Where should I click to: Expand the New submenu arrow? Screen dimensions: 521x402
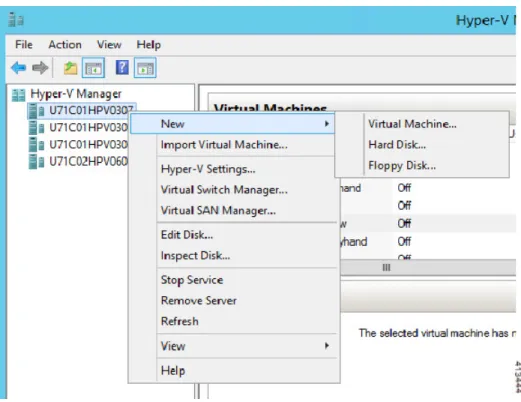(x=327, y=124)
